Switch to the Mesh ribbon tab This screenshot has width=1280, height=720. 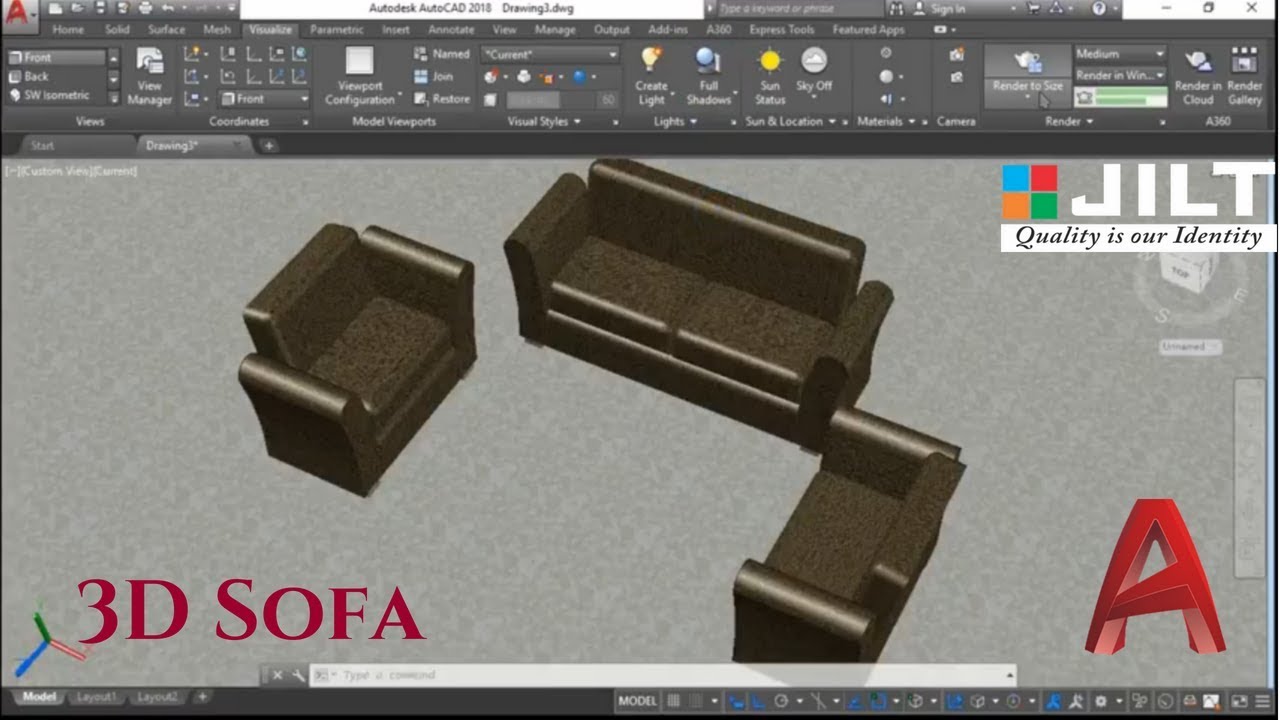[217, 30]
